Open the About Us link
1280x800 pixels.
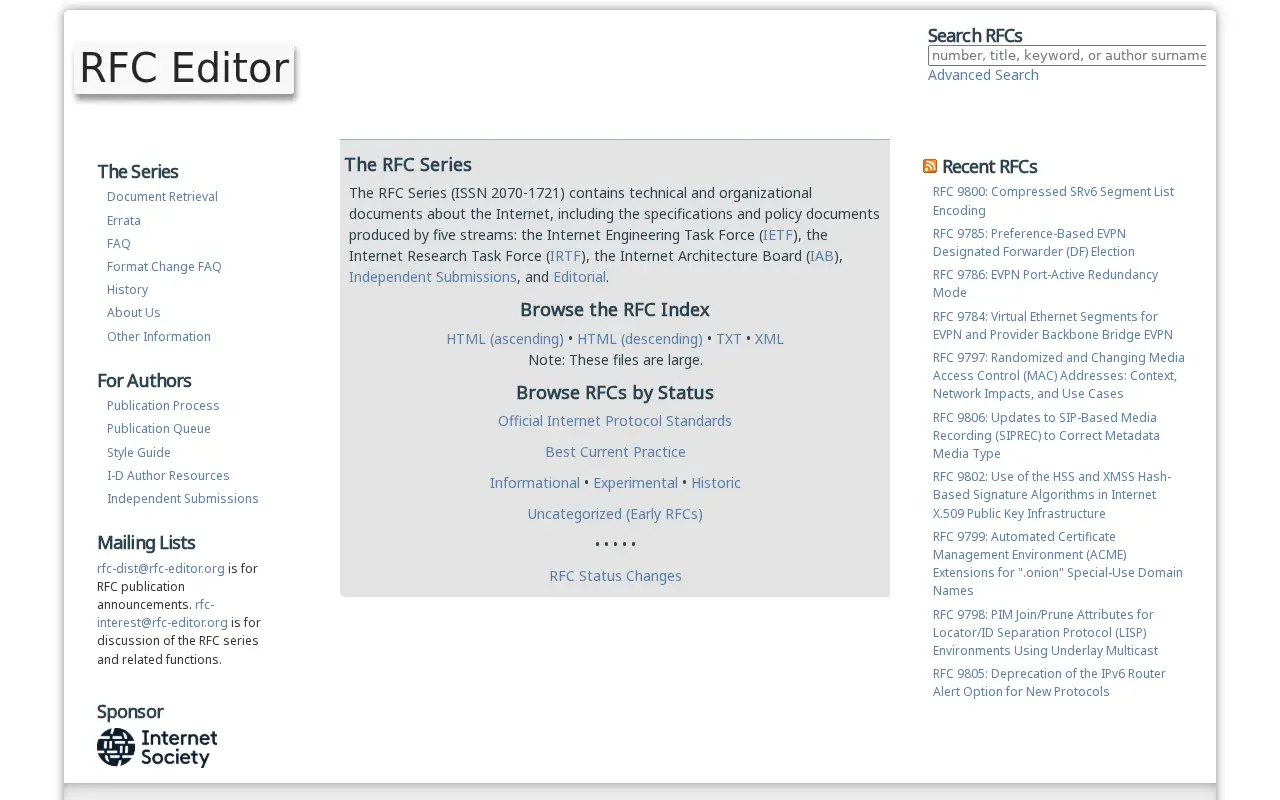point(134,313)
